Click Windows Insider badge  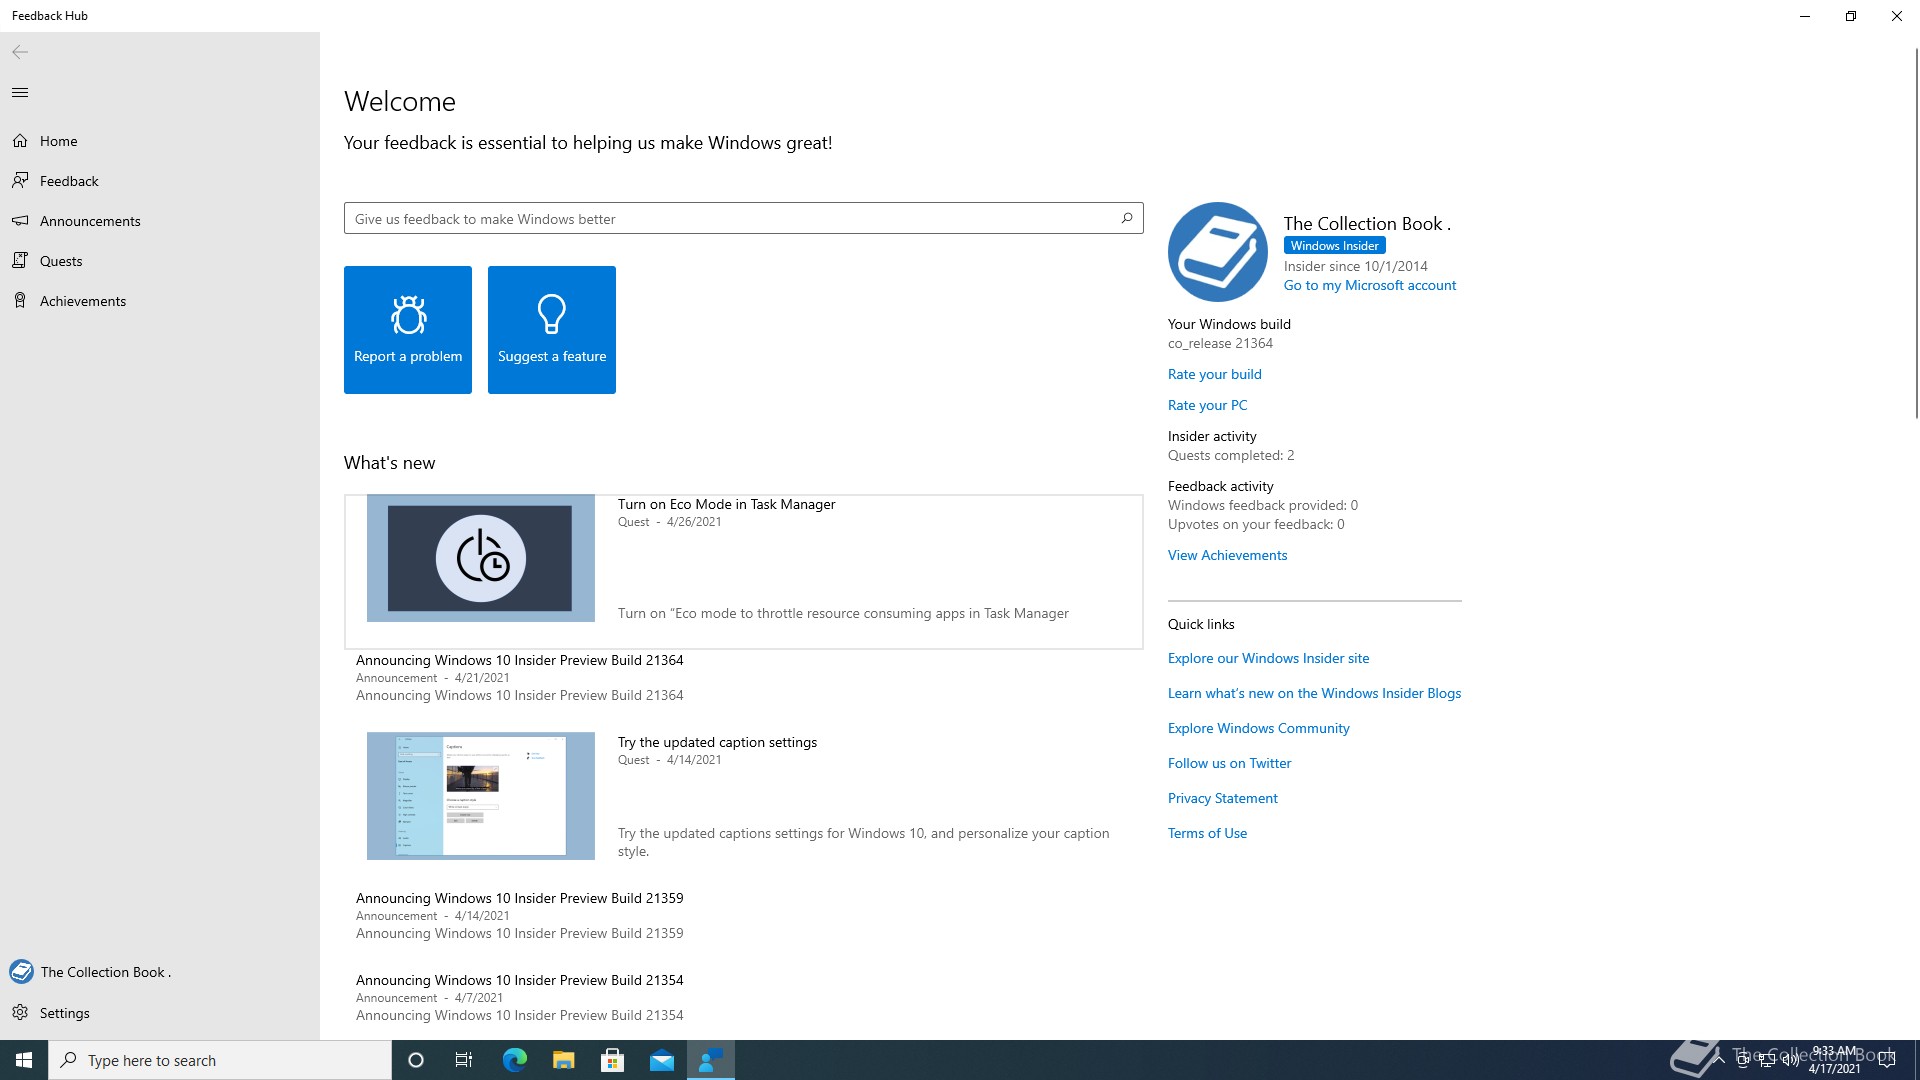[1334, 246]
